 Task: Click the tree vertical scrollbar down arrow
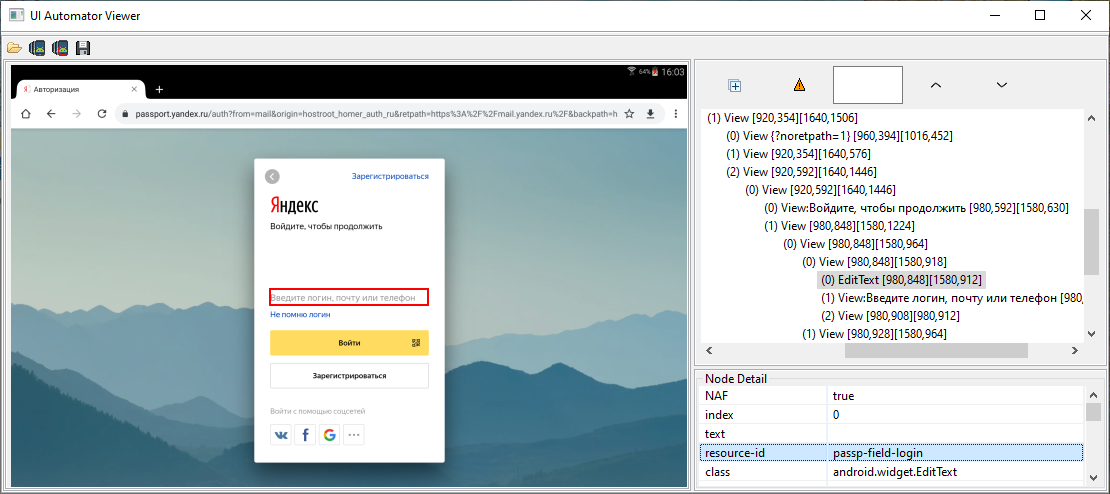tap(1091, 334)
